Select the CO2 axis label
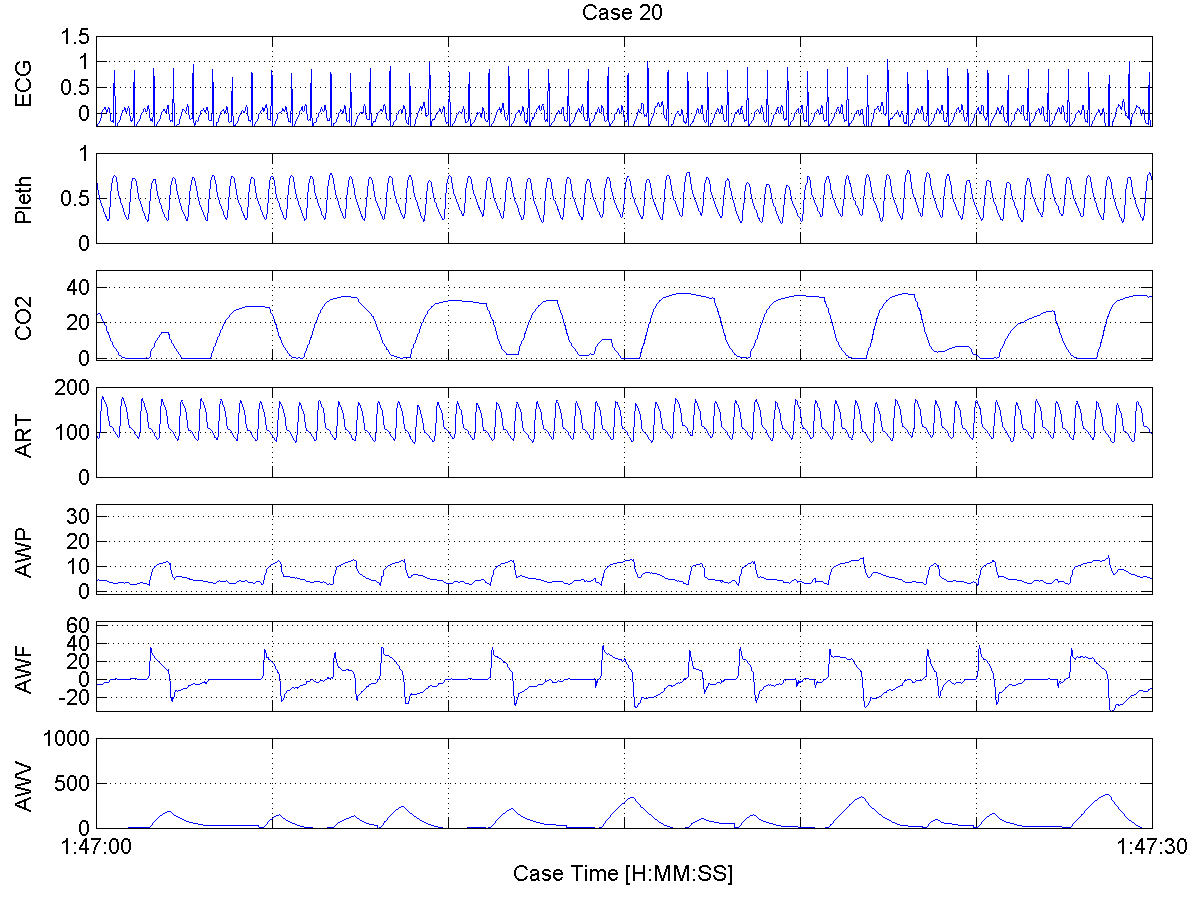This screenshot has height=900, width=1200. 24,316
